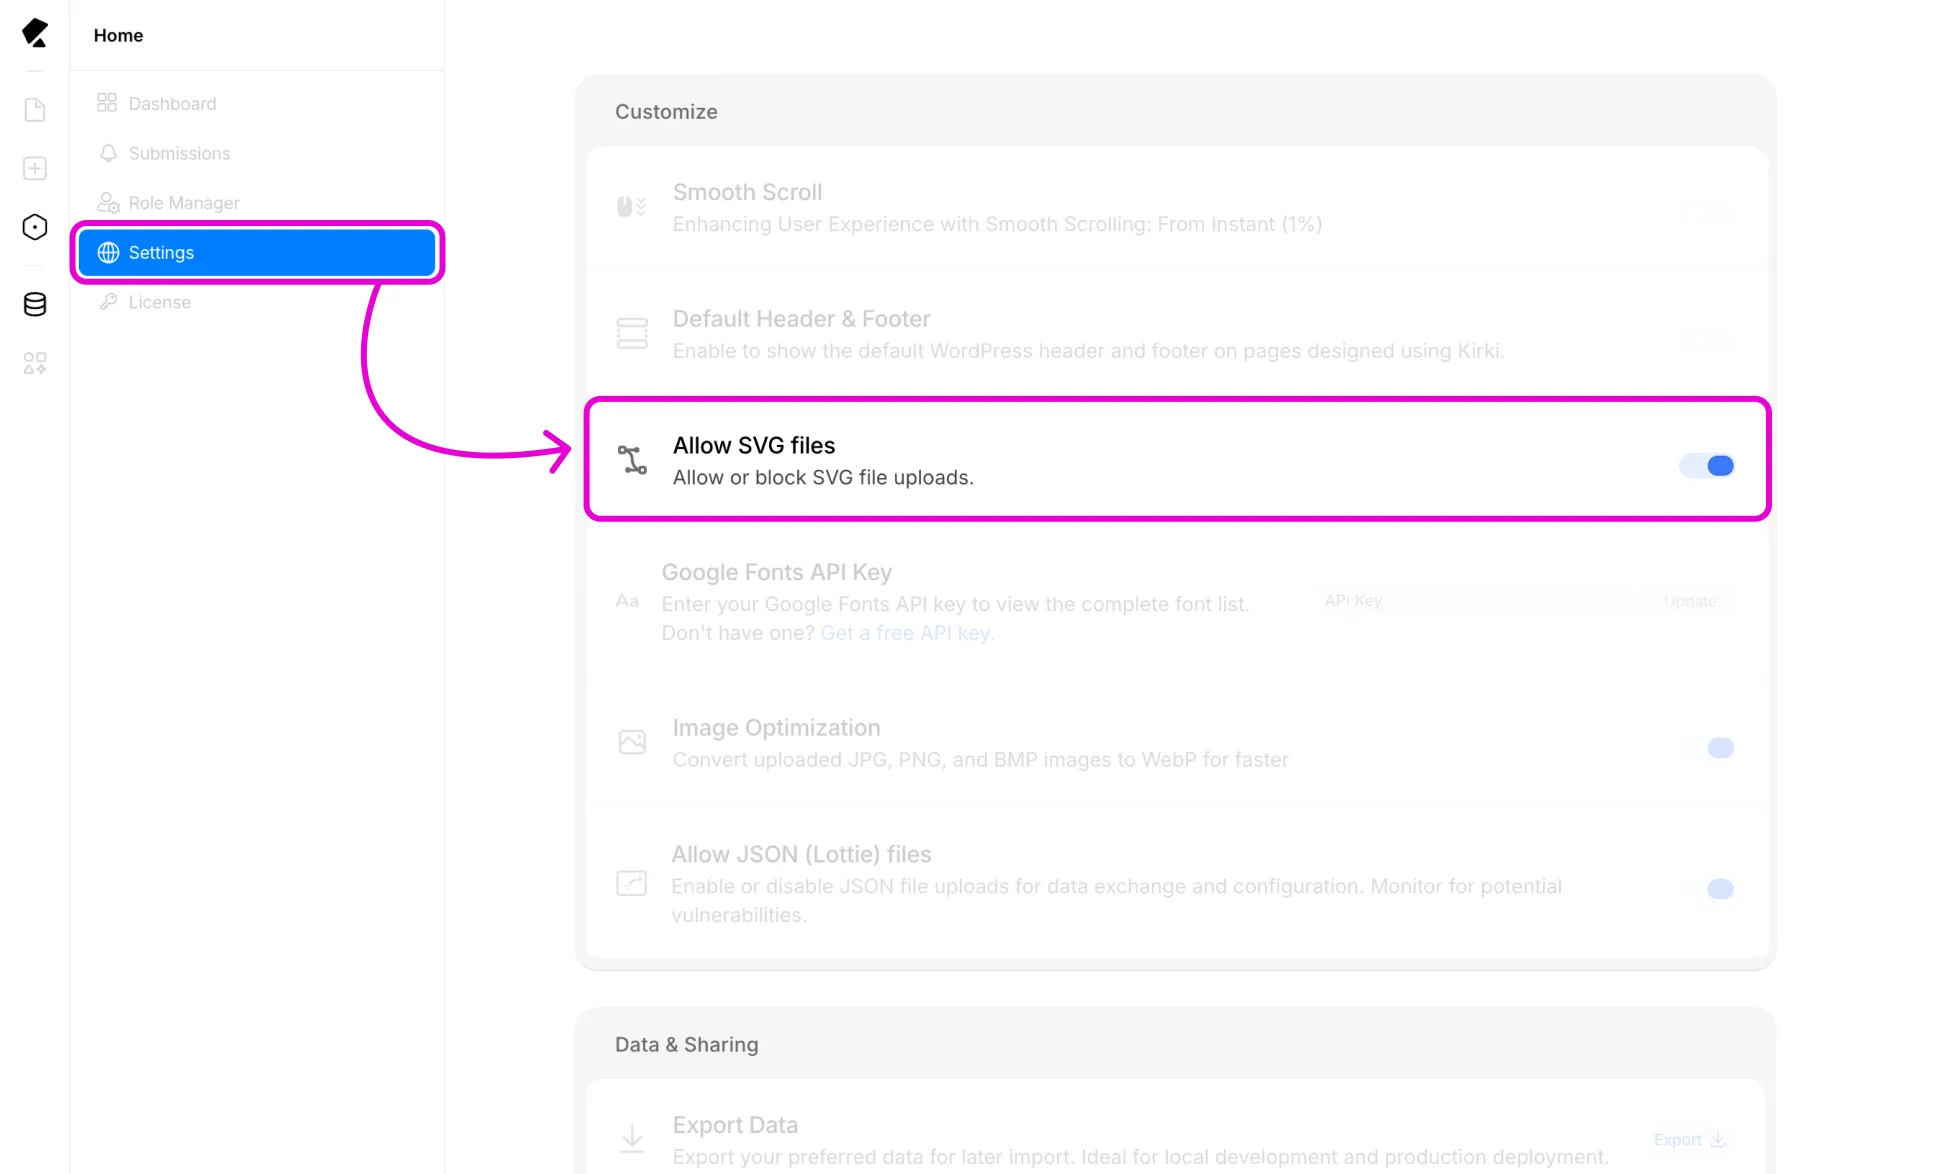The image size is (1952, 1174).
Task: Open the pages icon in left rail
Action: (35, 109)
